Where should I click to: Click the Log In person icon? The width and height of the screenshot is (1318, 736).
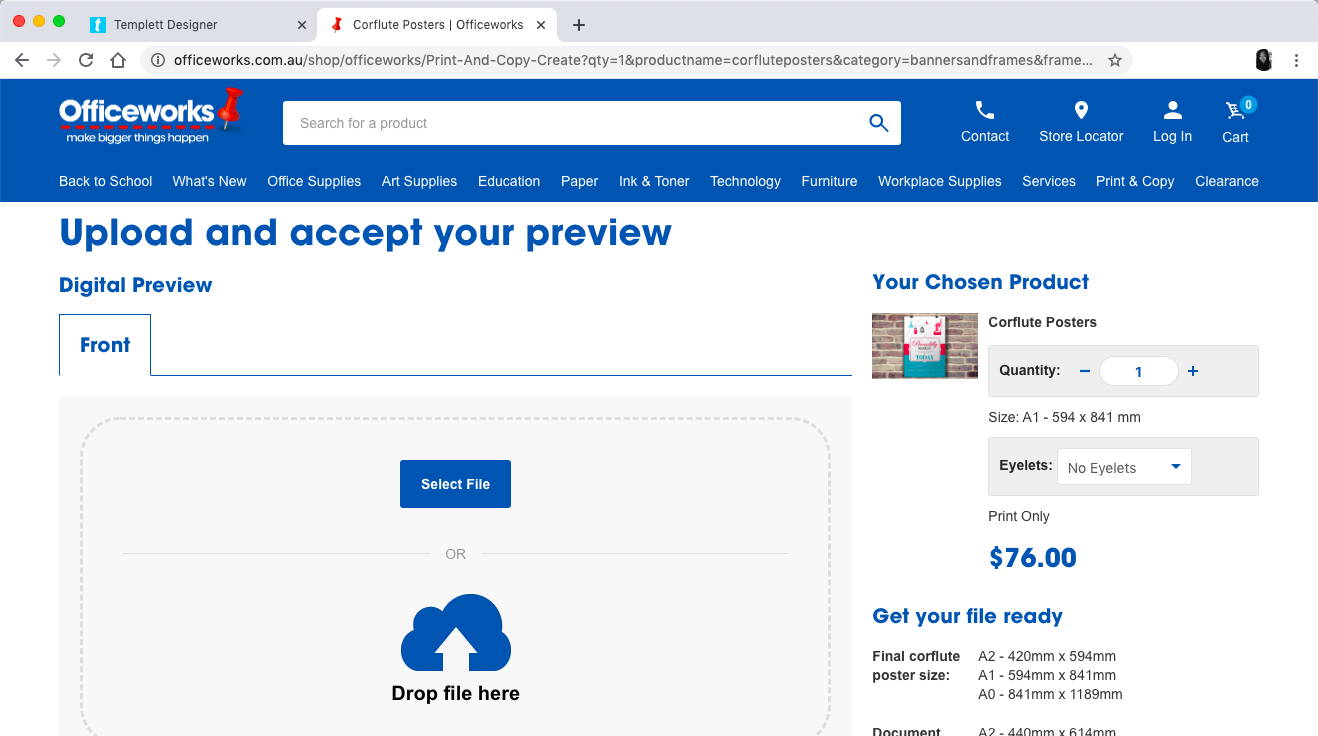(1172, 110)
